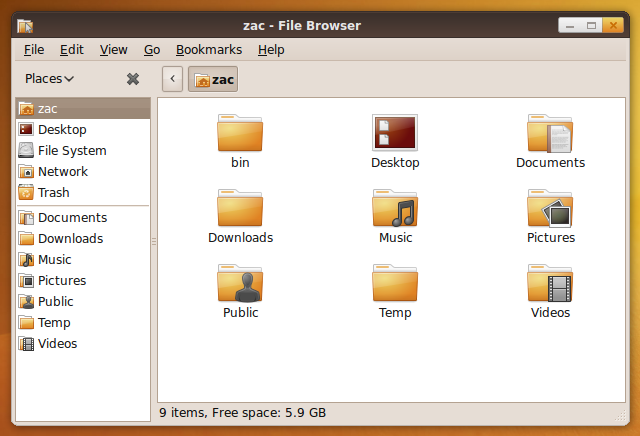Viewport: 640px width, 436px height.
Task: Open the Bookmarks menu
Action: (x=209, y=50)
